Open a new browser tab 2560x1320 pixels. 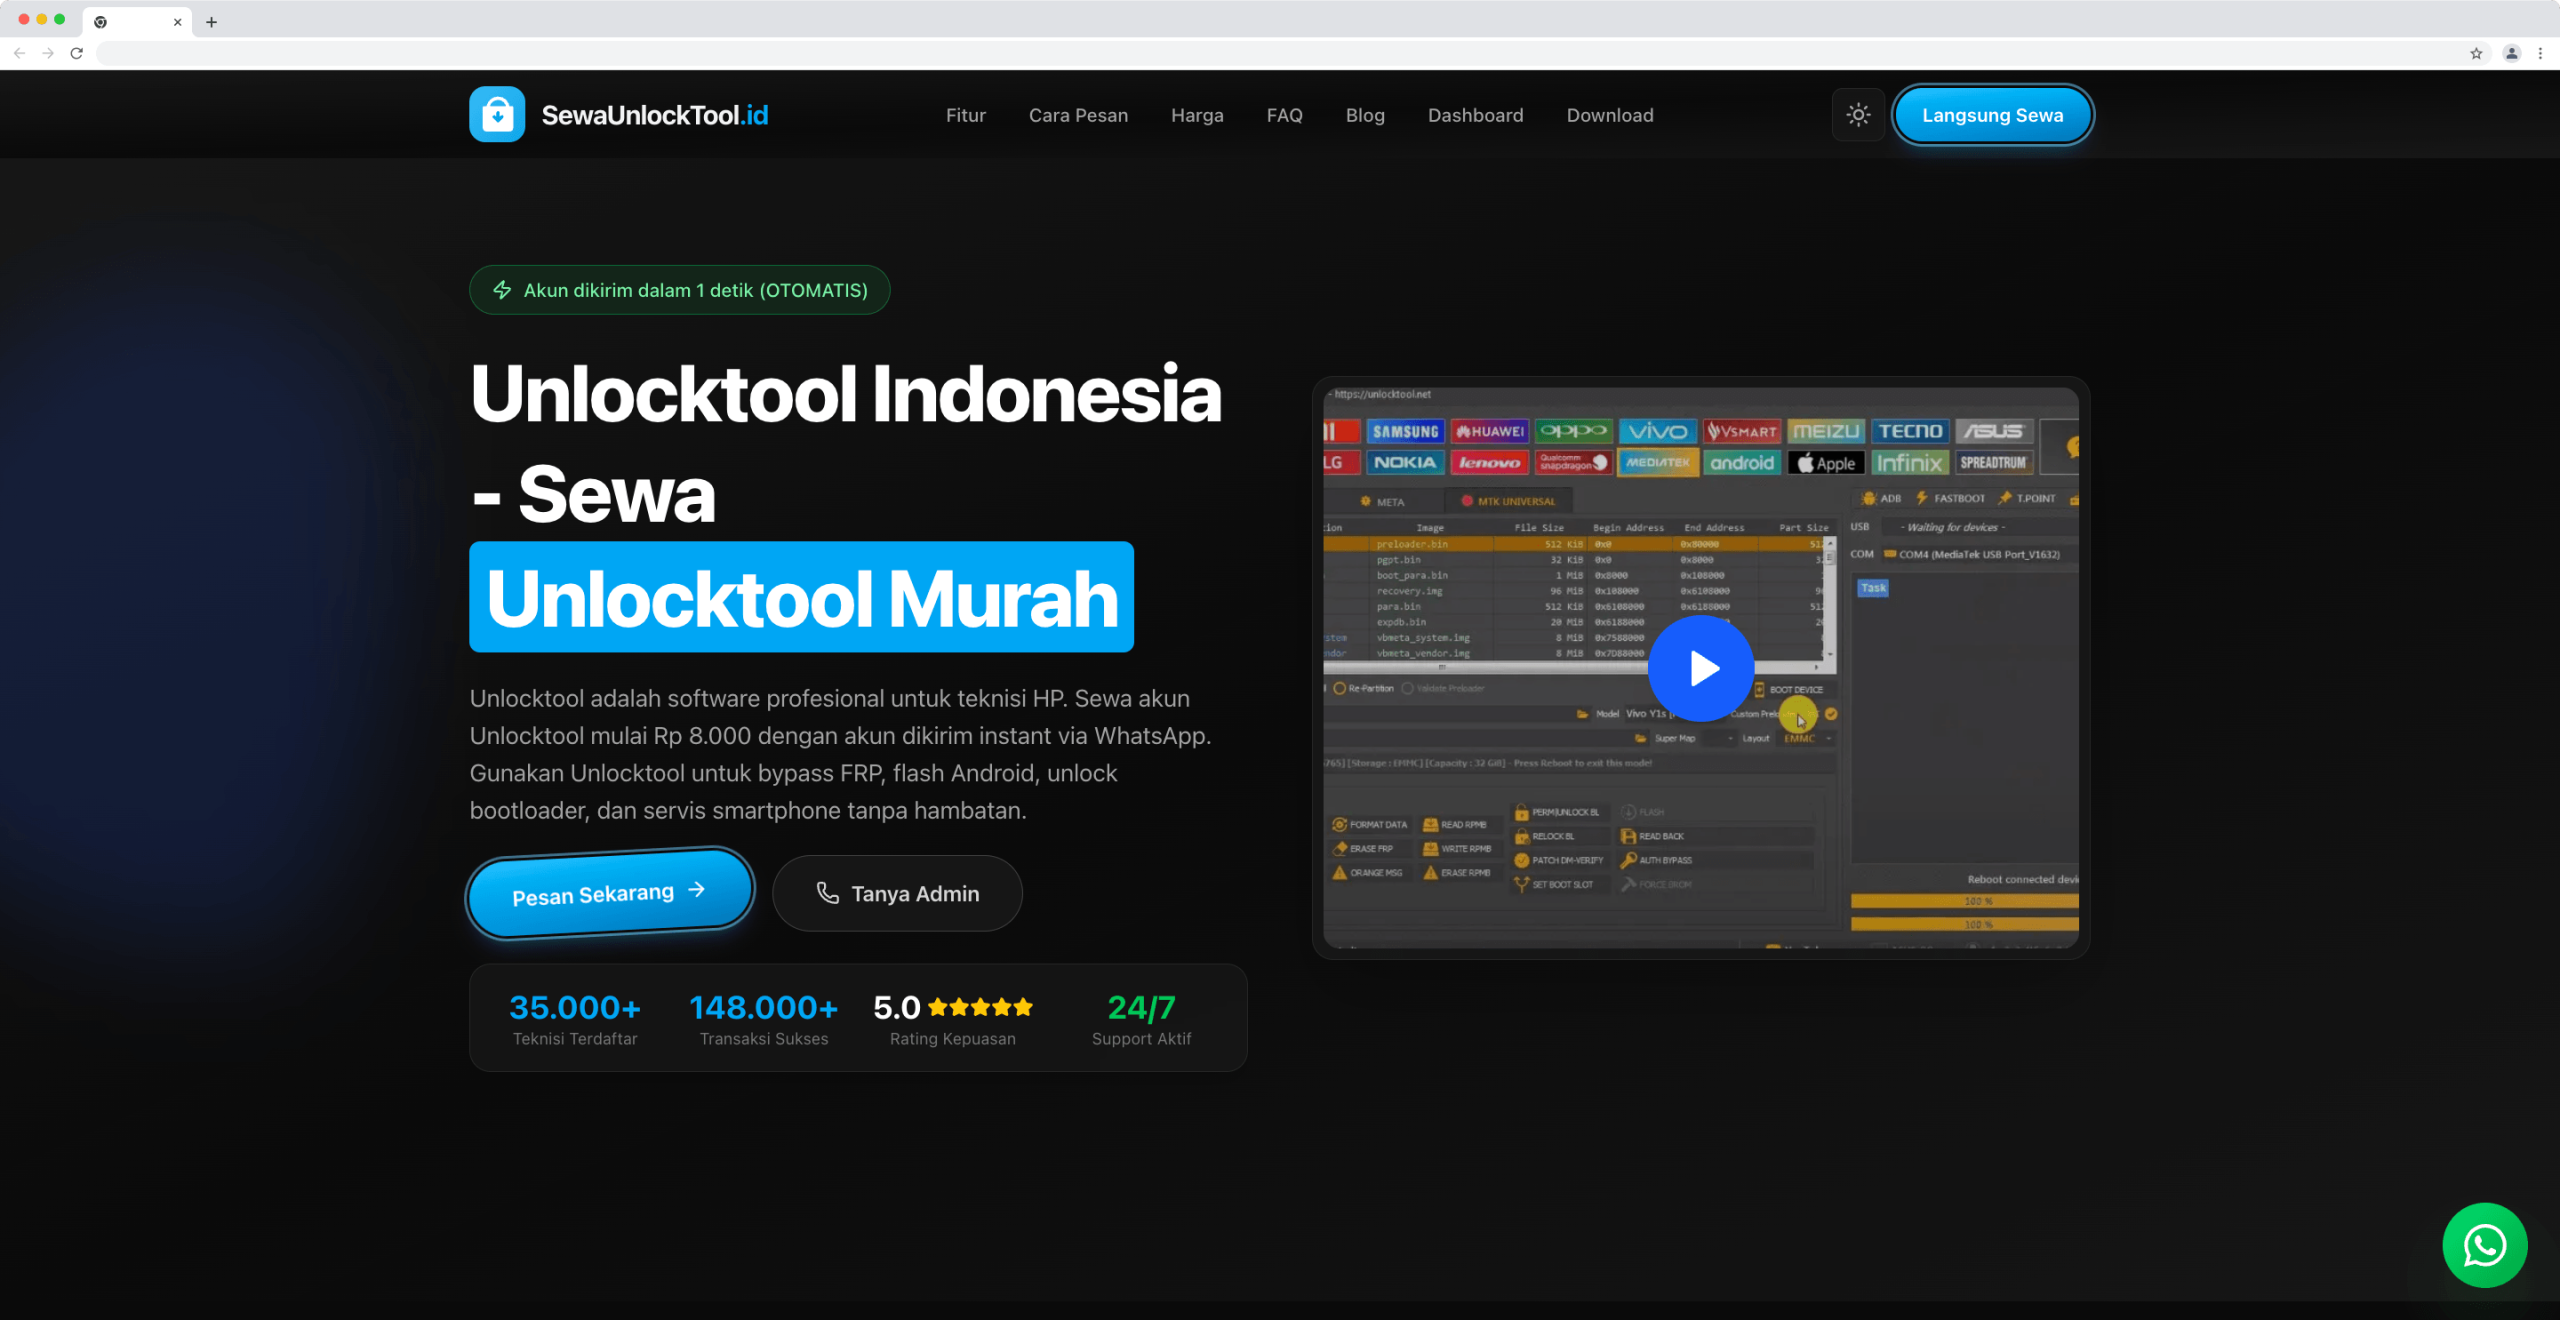coord(211,22)
